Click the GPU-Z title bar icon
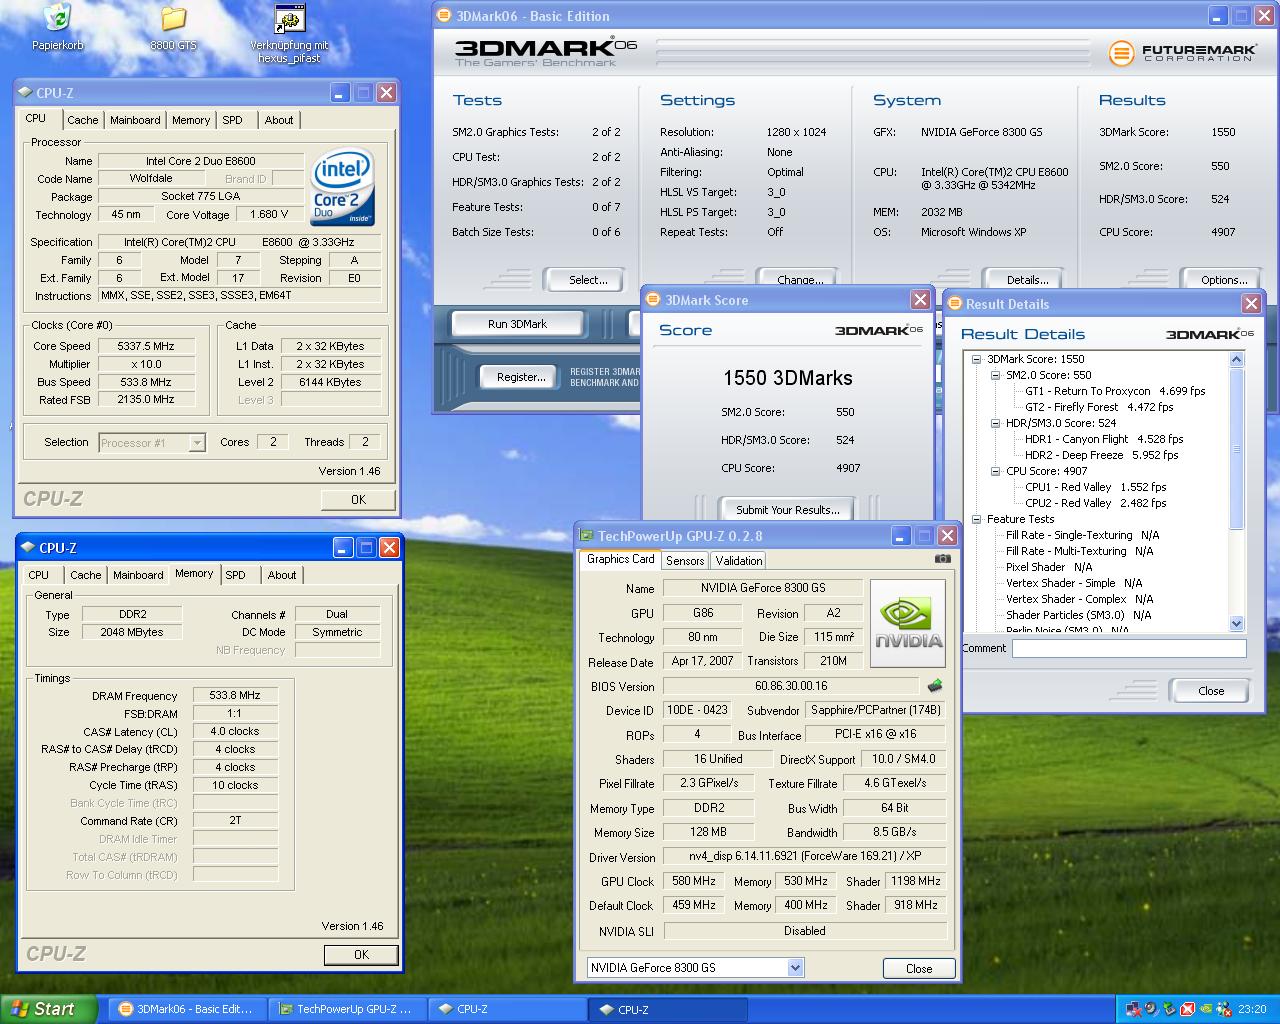This screenshot has height=1024, width=1280. (588, 536)
